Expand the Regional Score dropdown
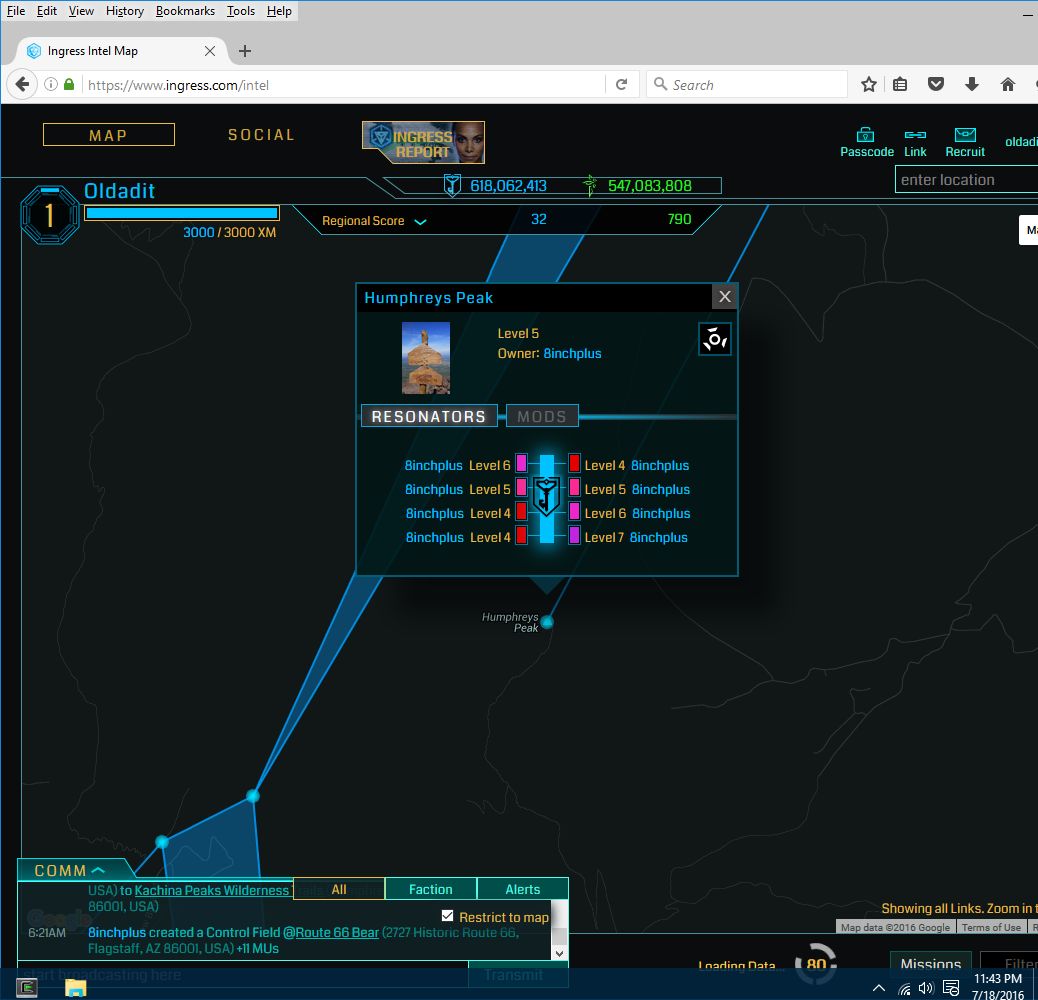The image size is (1038, 1000). click(421, 221)
